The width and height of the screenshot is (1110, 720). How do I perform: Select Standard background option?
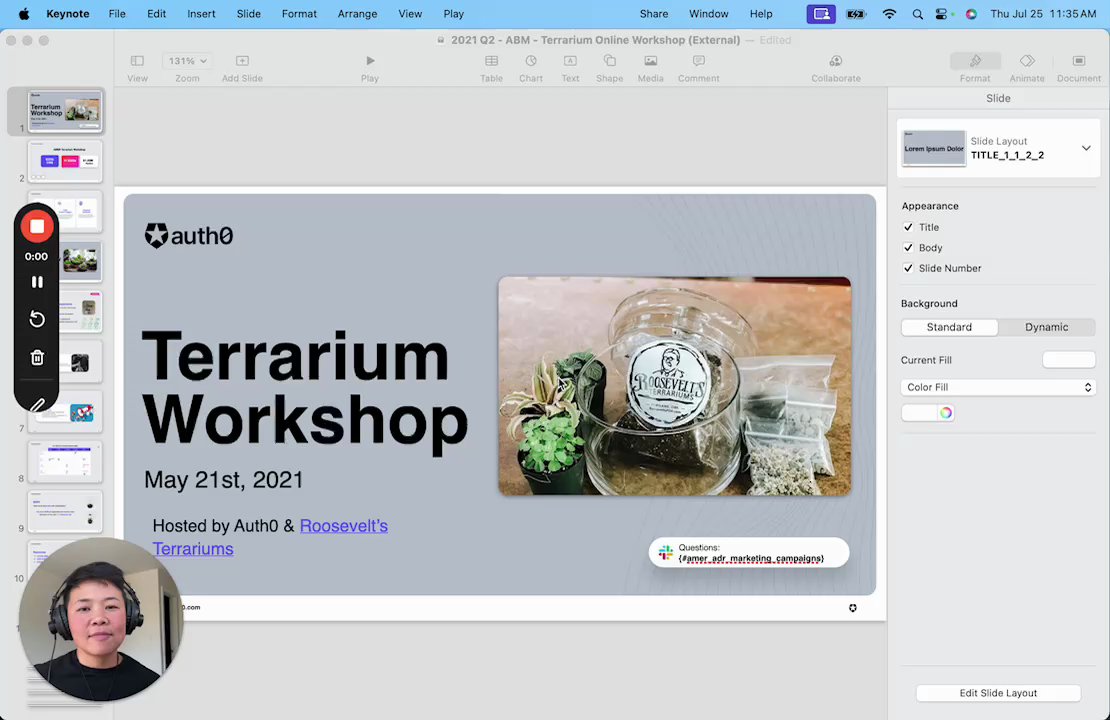(x=949, y=327)
